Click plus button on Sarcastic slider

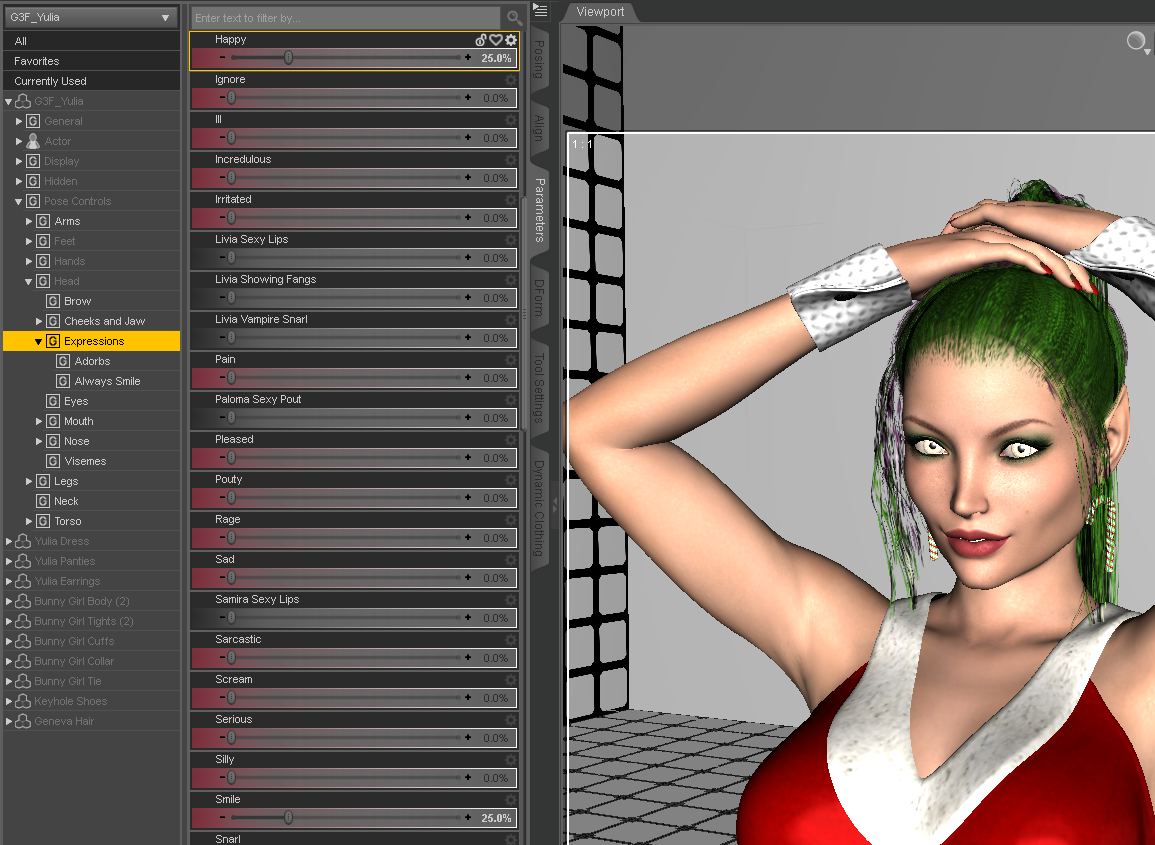[468, 657]
